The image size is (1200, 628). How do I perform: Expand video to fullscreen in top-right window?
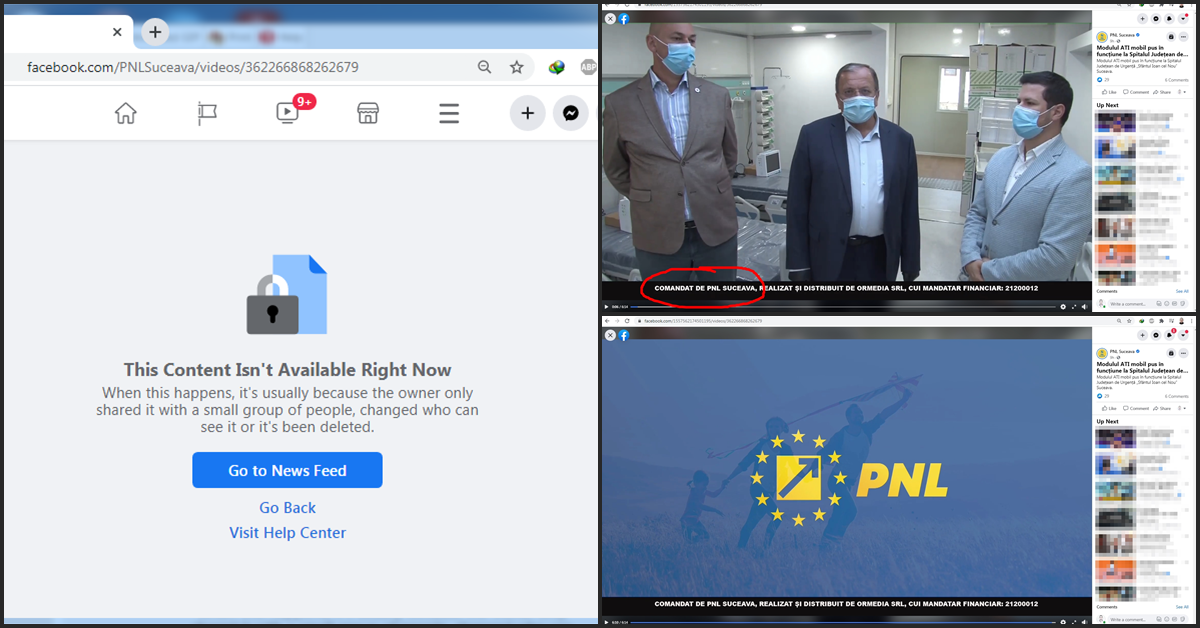[x=1074, y=307]
